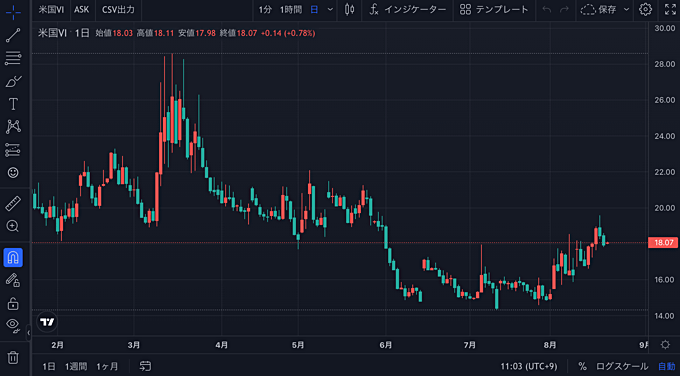Export data with CSV出力

click(118, 10)
